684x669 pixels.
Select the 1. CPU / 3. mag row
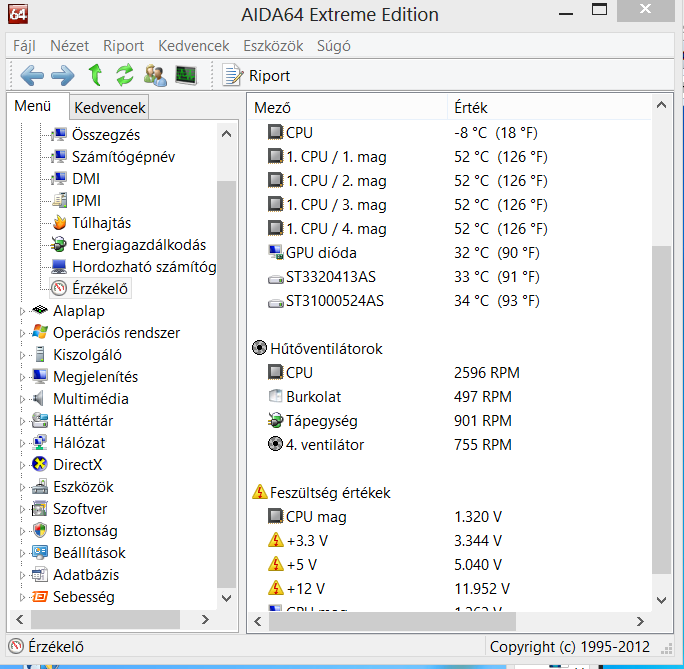pos(449,205)
